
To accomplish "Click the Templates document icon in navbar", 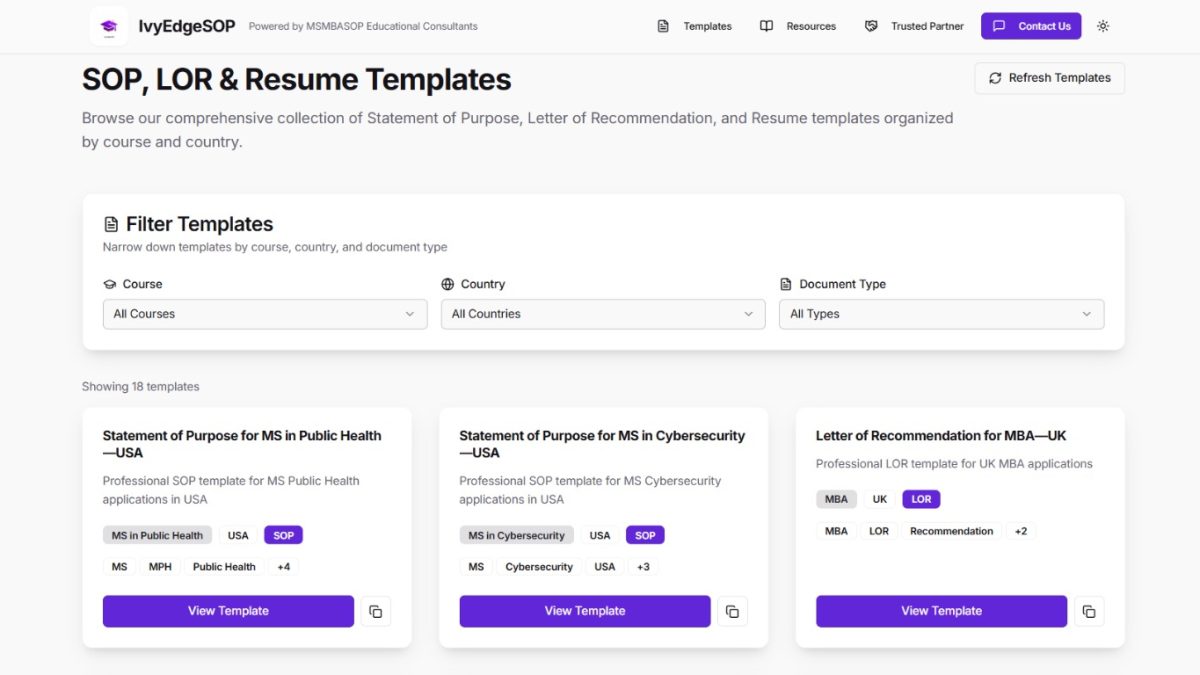I will coord(663,26).
